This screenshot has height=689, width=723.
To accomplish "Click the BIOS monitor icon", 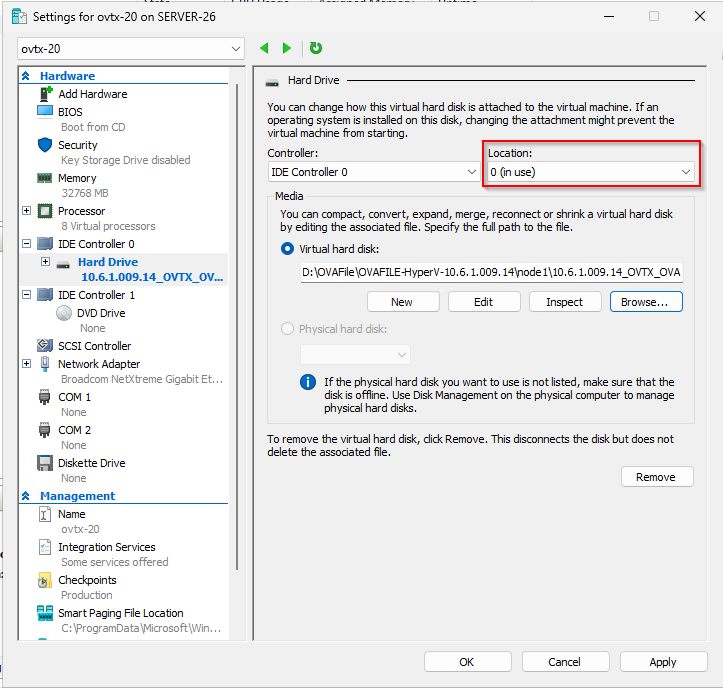I will pos(45,112).
